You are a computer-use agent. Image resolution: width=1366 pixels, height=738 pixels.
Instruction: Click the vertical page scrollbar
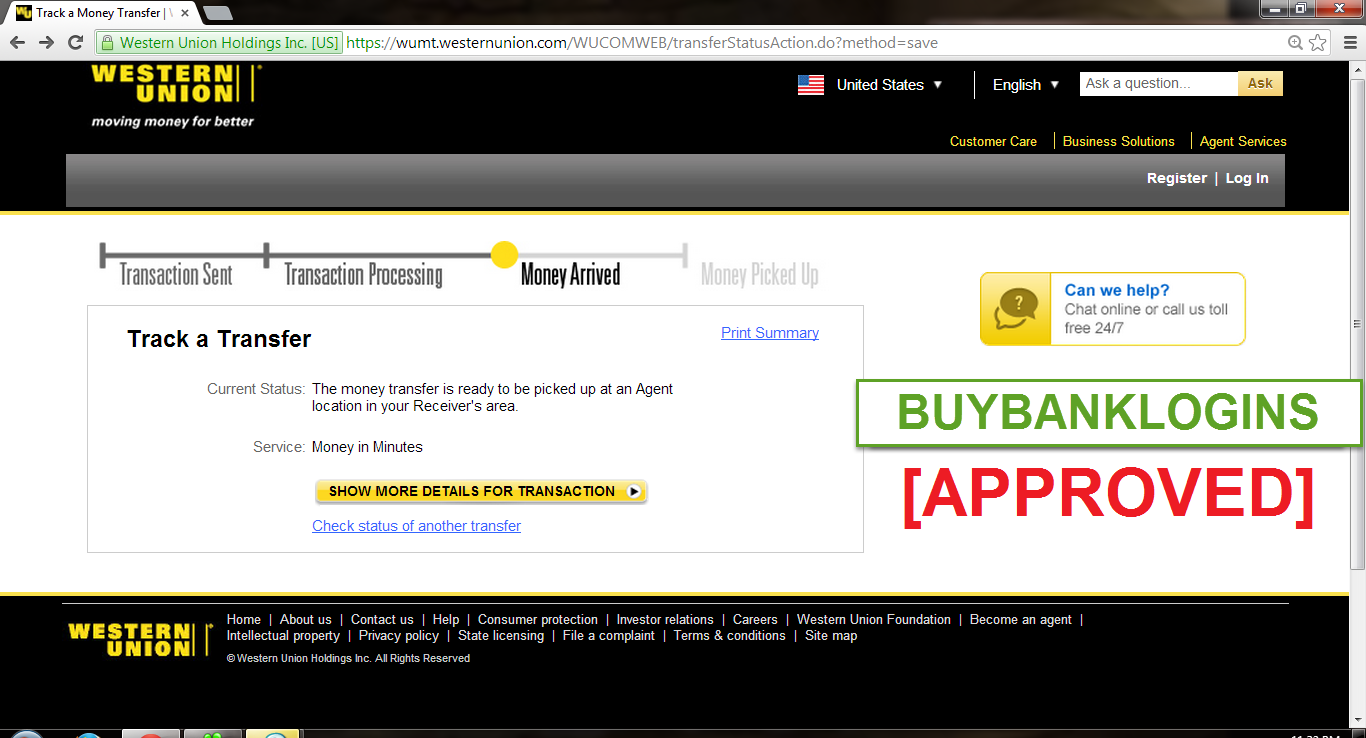point(1357,324)
